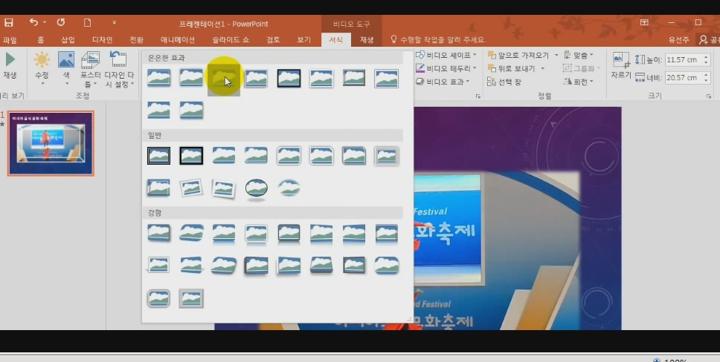
Task: Click the video on the slide canvas
Action: pos(496,250)
